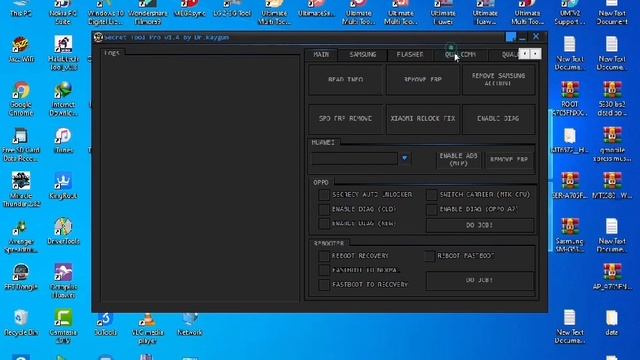Select the ROOT archive file icon
Image resolution: width=640 pixels, height=360 pixels.
(569, 99)
